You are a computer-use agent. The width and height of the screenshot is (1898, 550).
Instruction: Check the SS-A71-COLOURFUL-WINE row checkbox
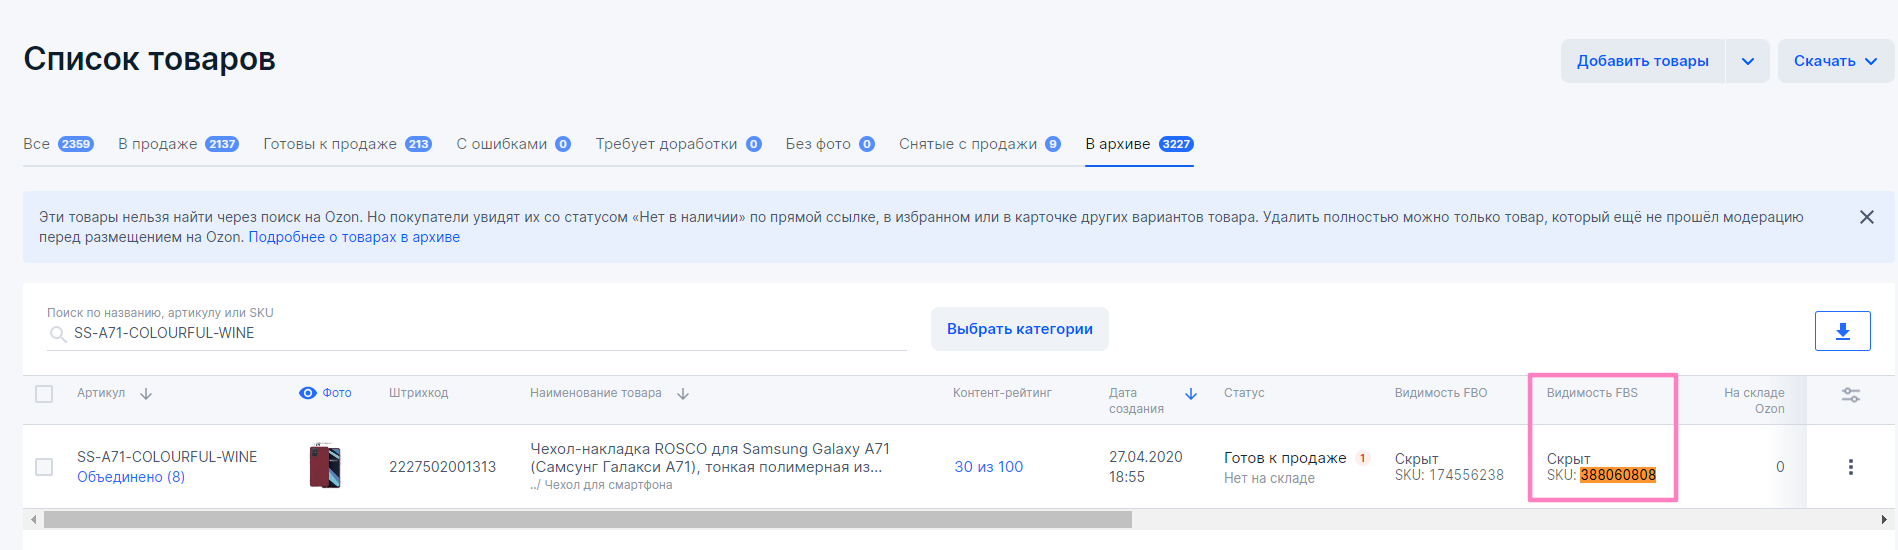(x=44, y=467)
